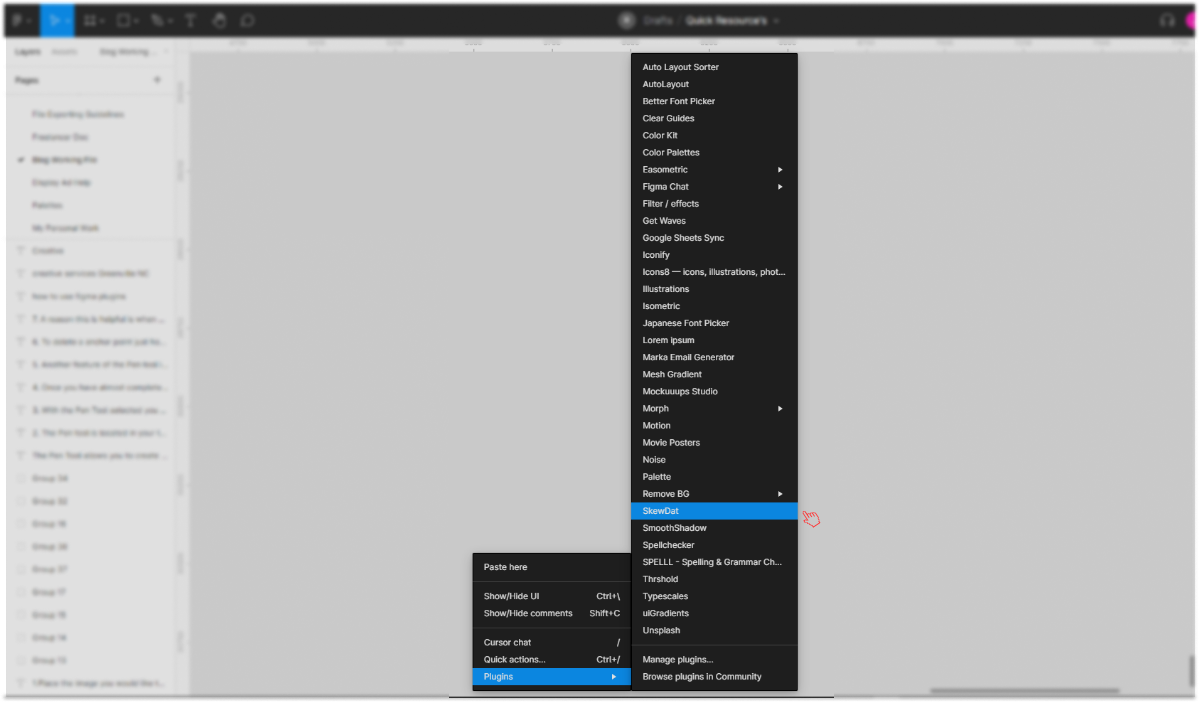Select the Shape tool
Screen dimensions: 1199x702
(122, 19)
